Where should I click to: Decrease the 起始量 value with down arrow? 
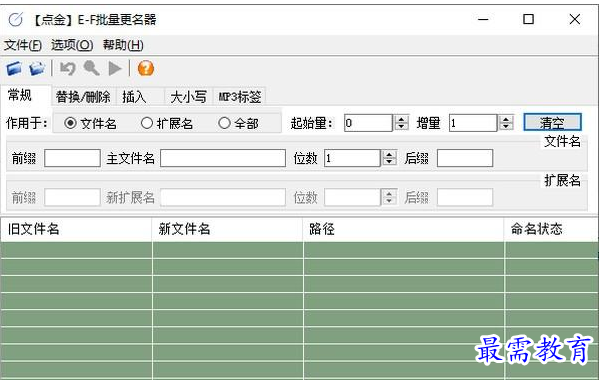401,127
